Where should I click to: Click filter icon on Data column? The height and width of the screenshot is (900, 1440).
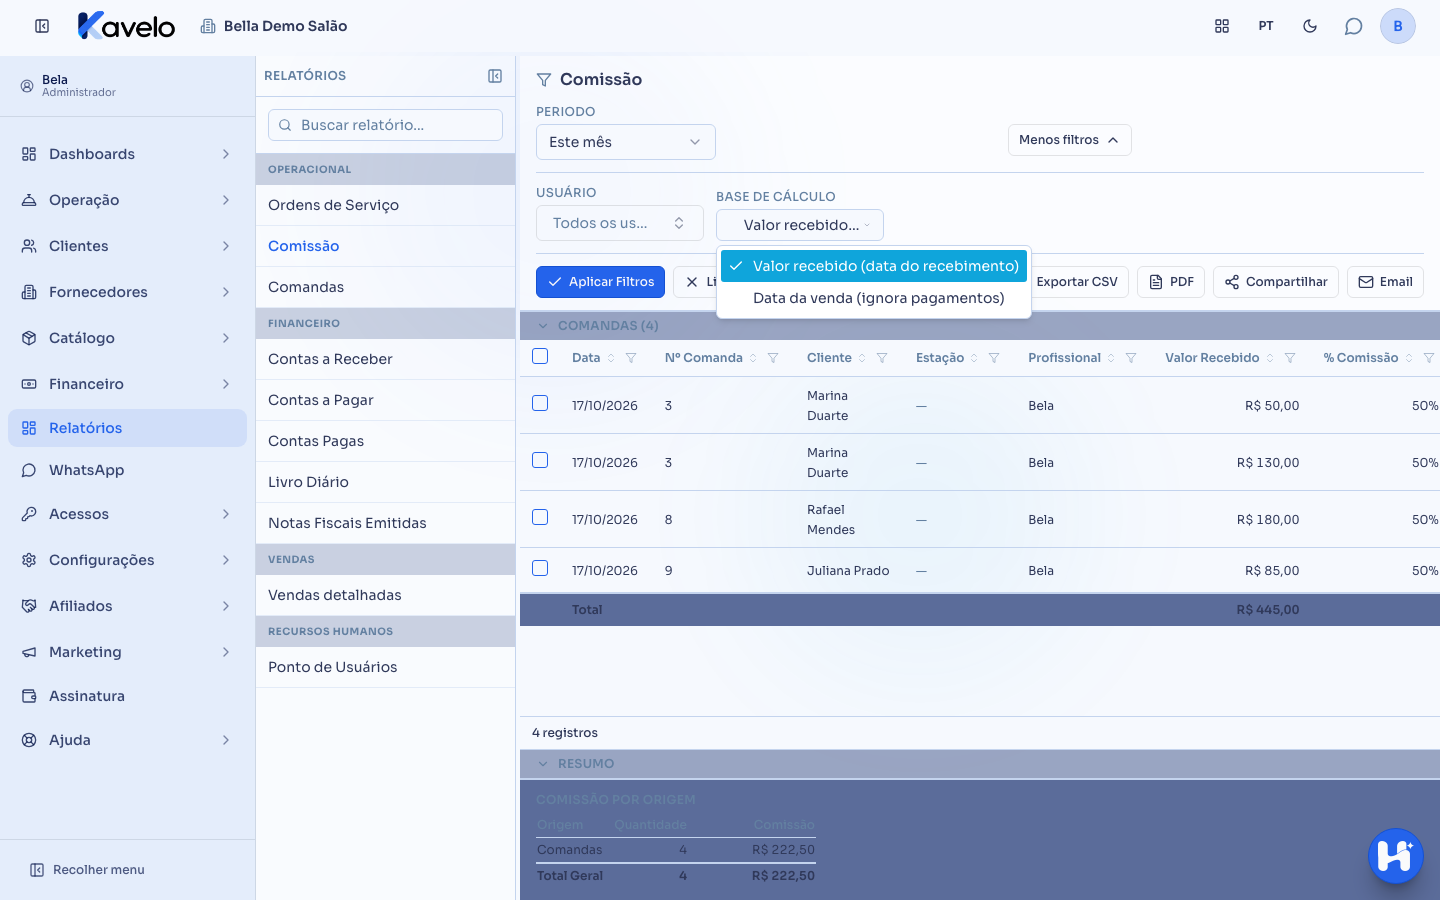[x=631, y=358]
